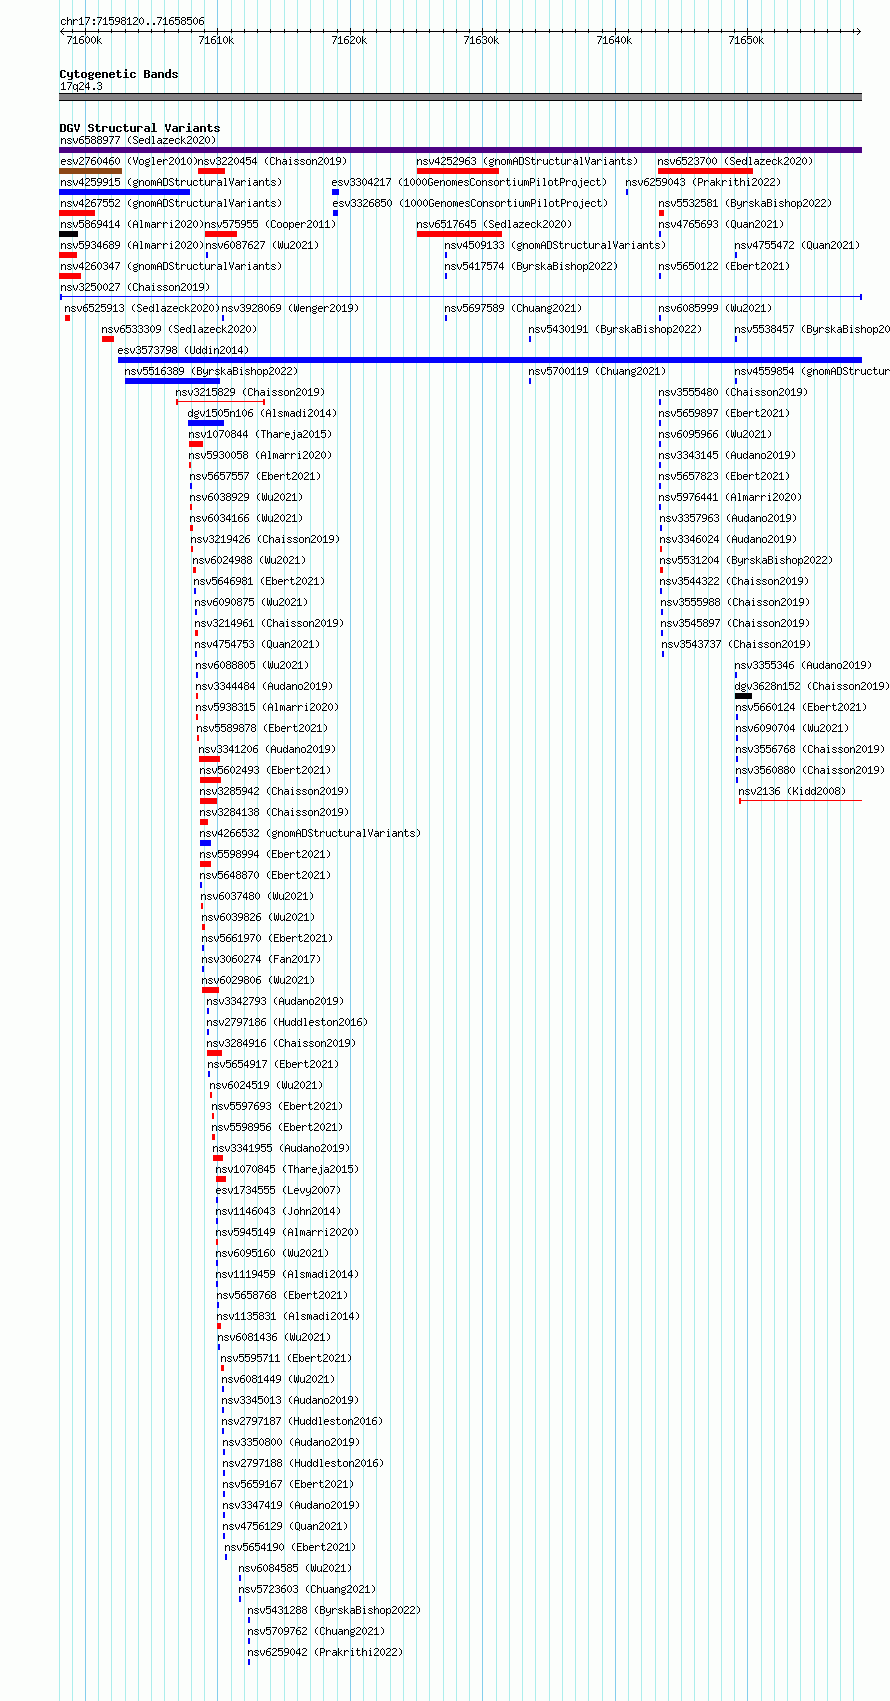The width and height of the screenshot is (890, 1701).
Task: Select nsv3220454 (Chaisson2019) variant label
Action: [x=272, y=162]
